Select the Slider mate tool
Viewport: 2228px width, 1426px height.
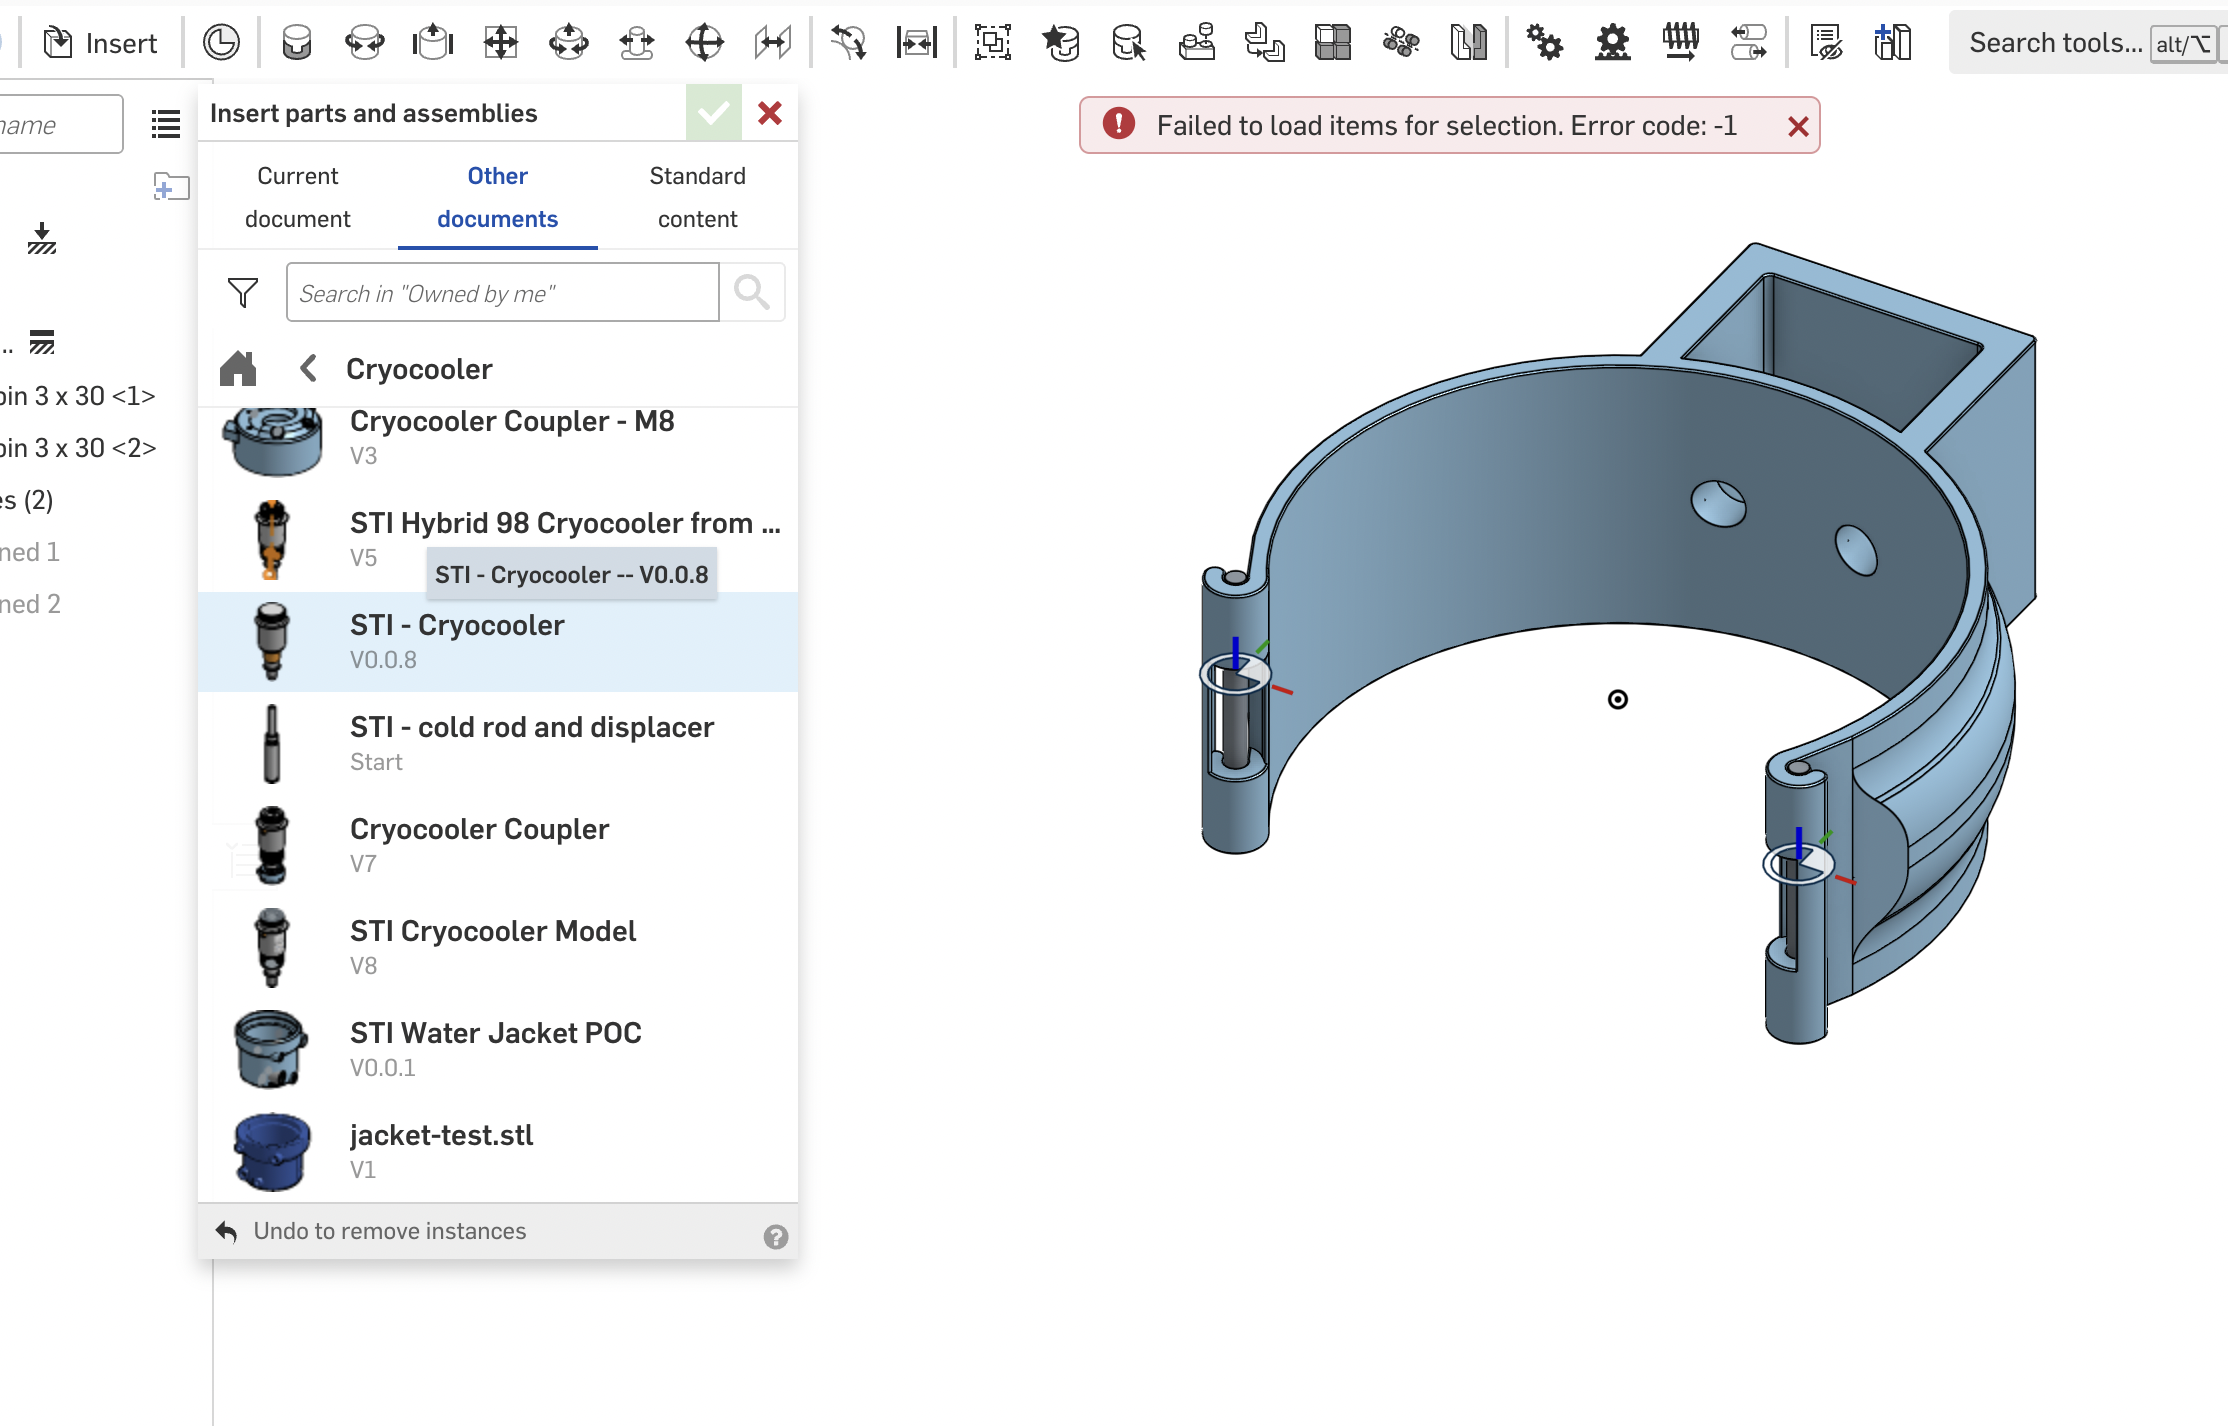click(x=433, y=43)
